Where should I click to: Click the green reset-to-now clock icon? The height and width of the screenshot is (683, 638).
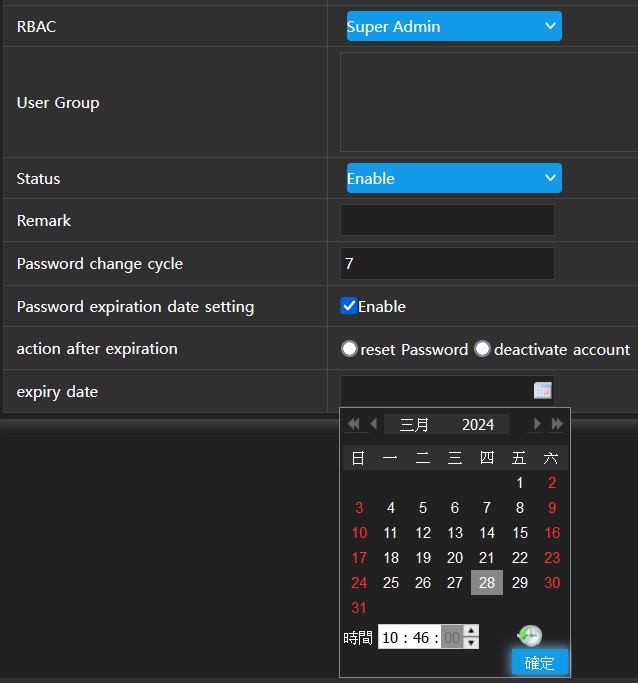click(530, 635)
